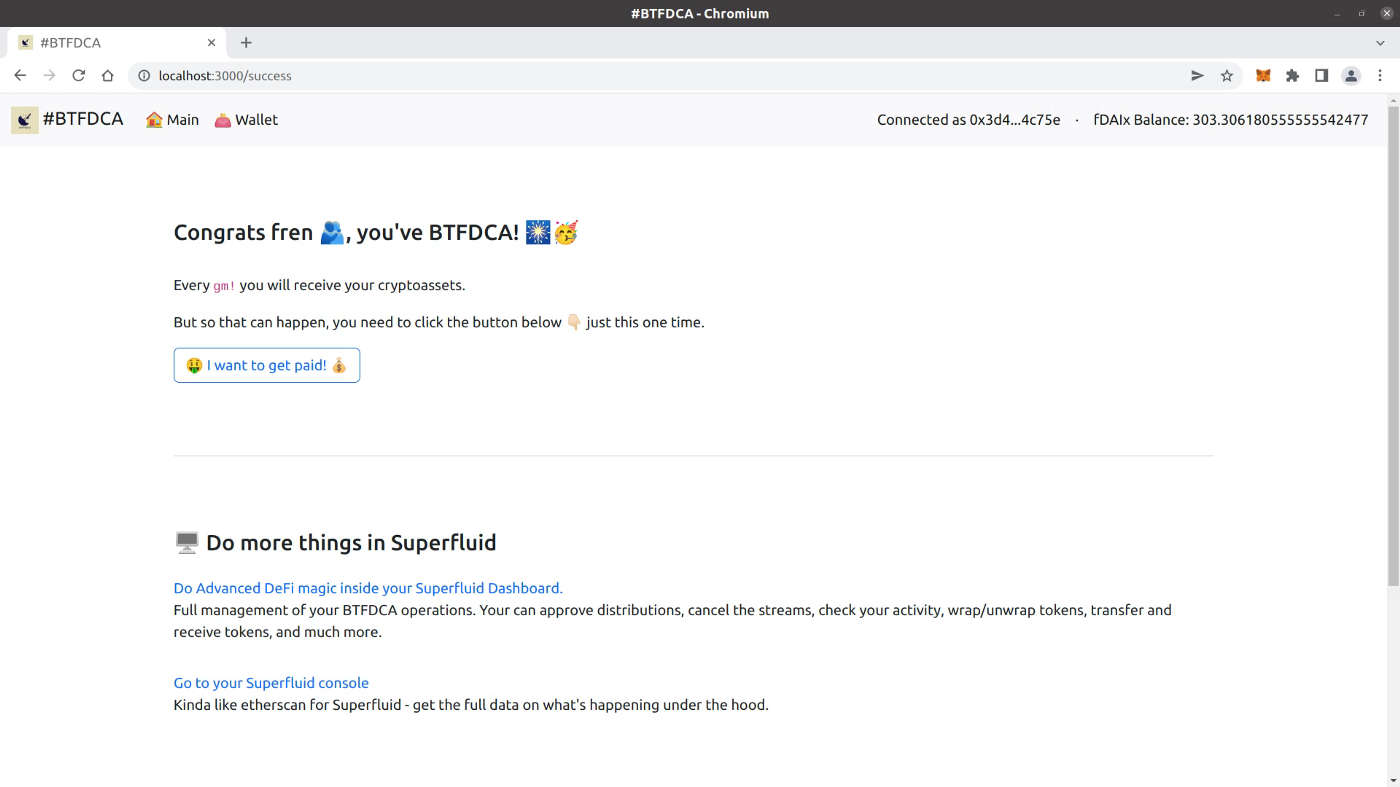The image size is (1400, 787).
Task: Close the Chromium window
Action: coord(1387,13)
